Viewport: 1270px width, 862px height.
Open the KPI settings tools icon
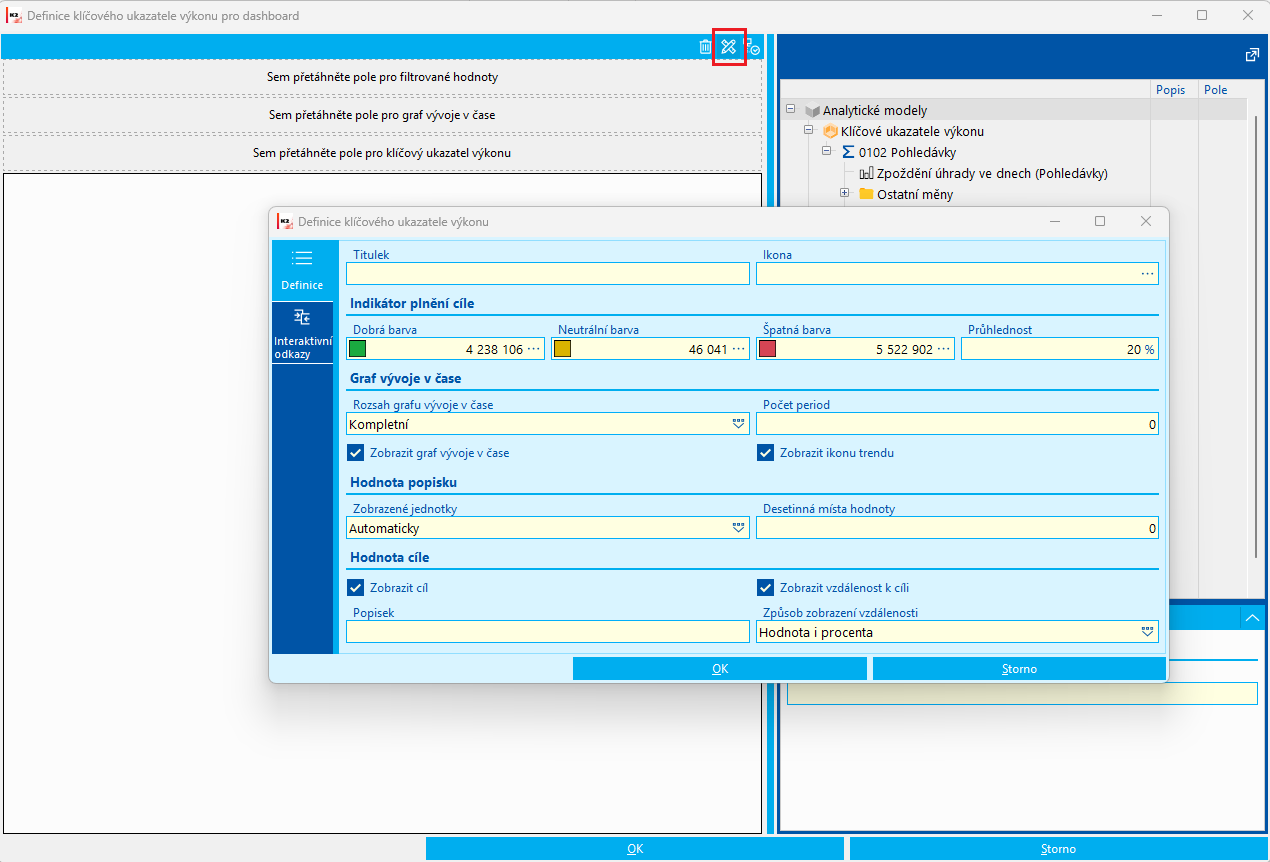728,47
